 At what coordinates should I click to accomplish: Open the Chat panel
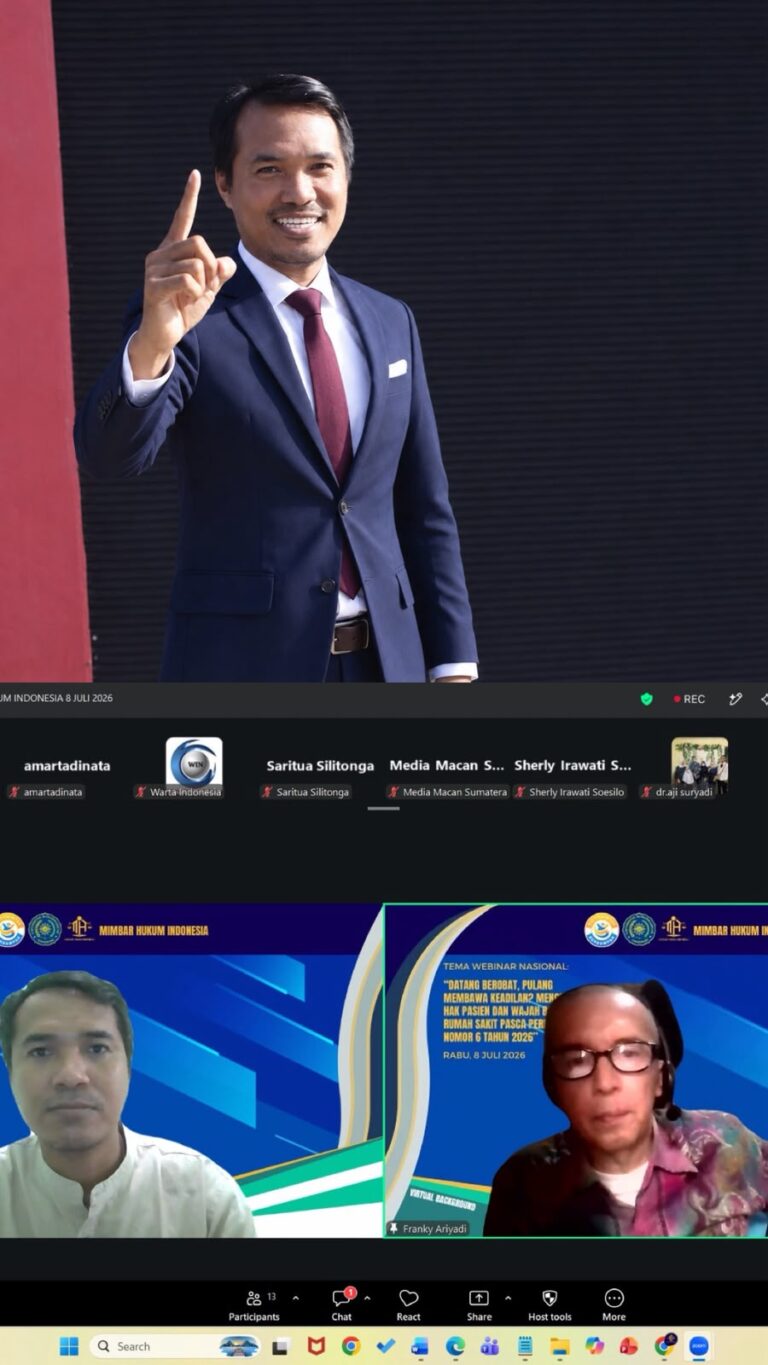342,1305
